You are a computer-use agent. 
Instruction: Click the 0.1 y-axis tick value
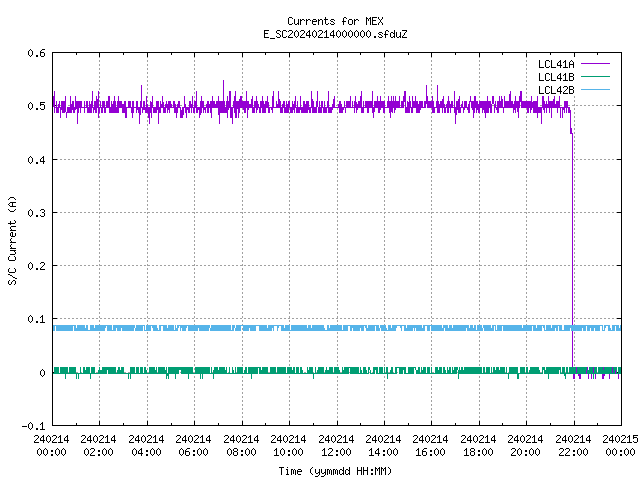coord(36,319)
